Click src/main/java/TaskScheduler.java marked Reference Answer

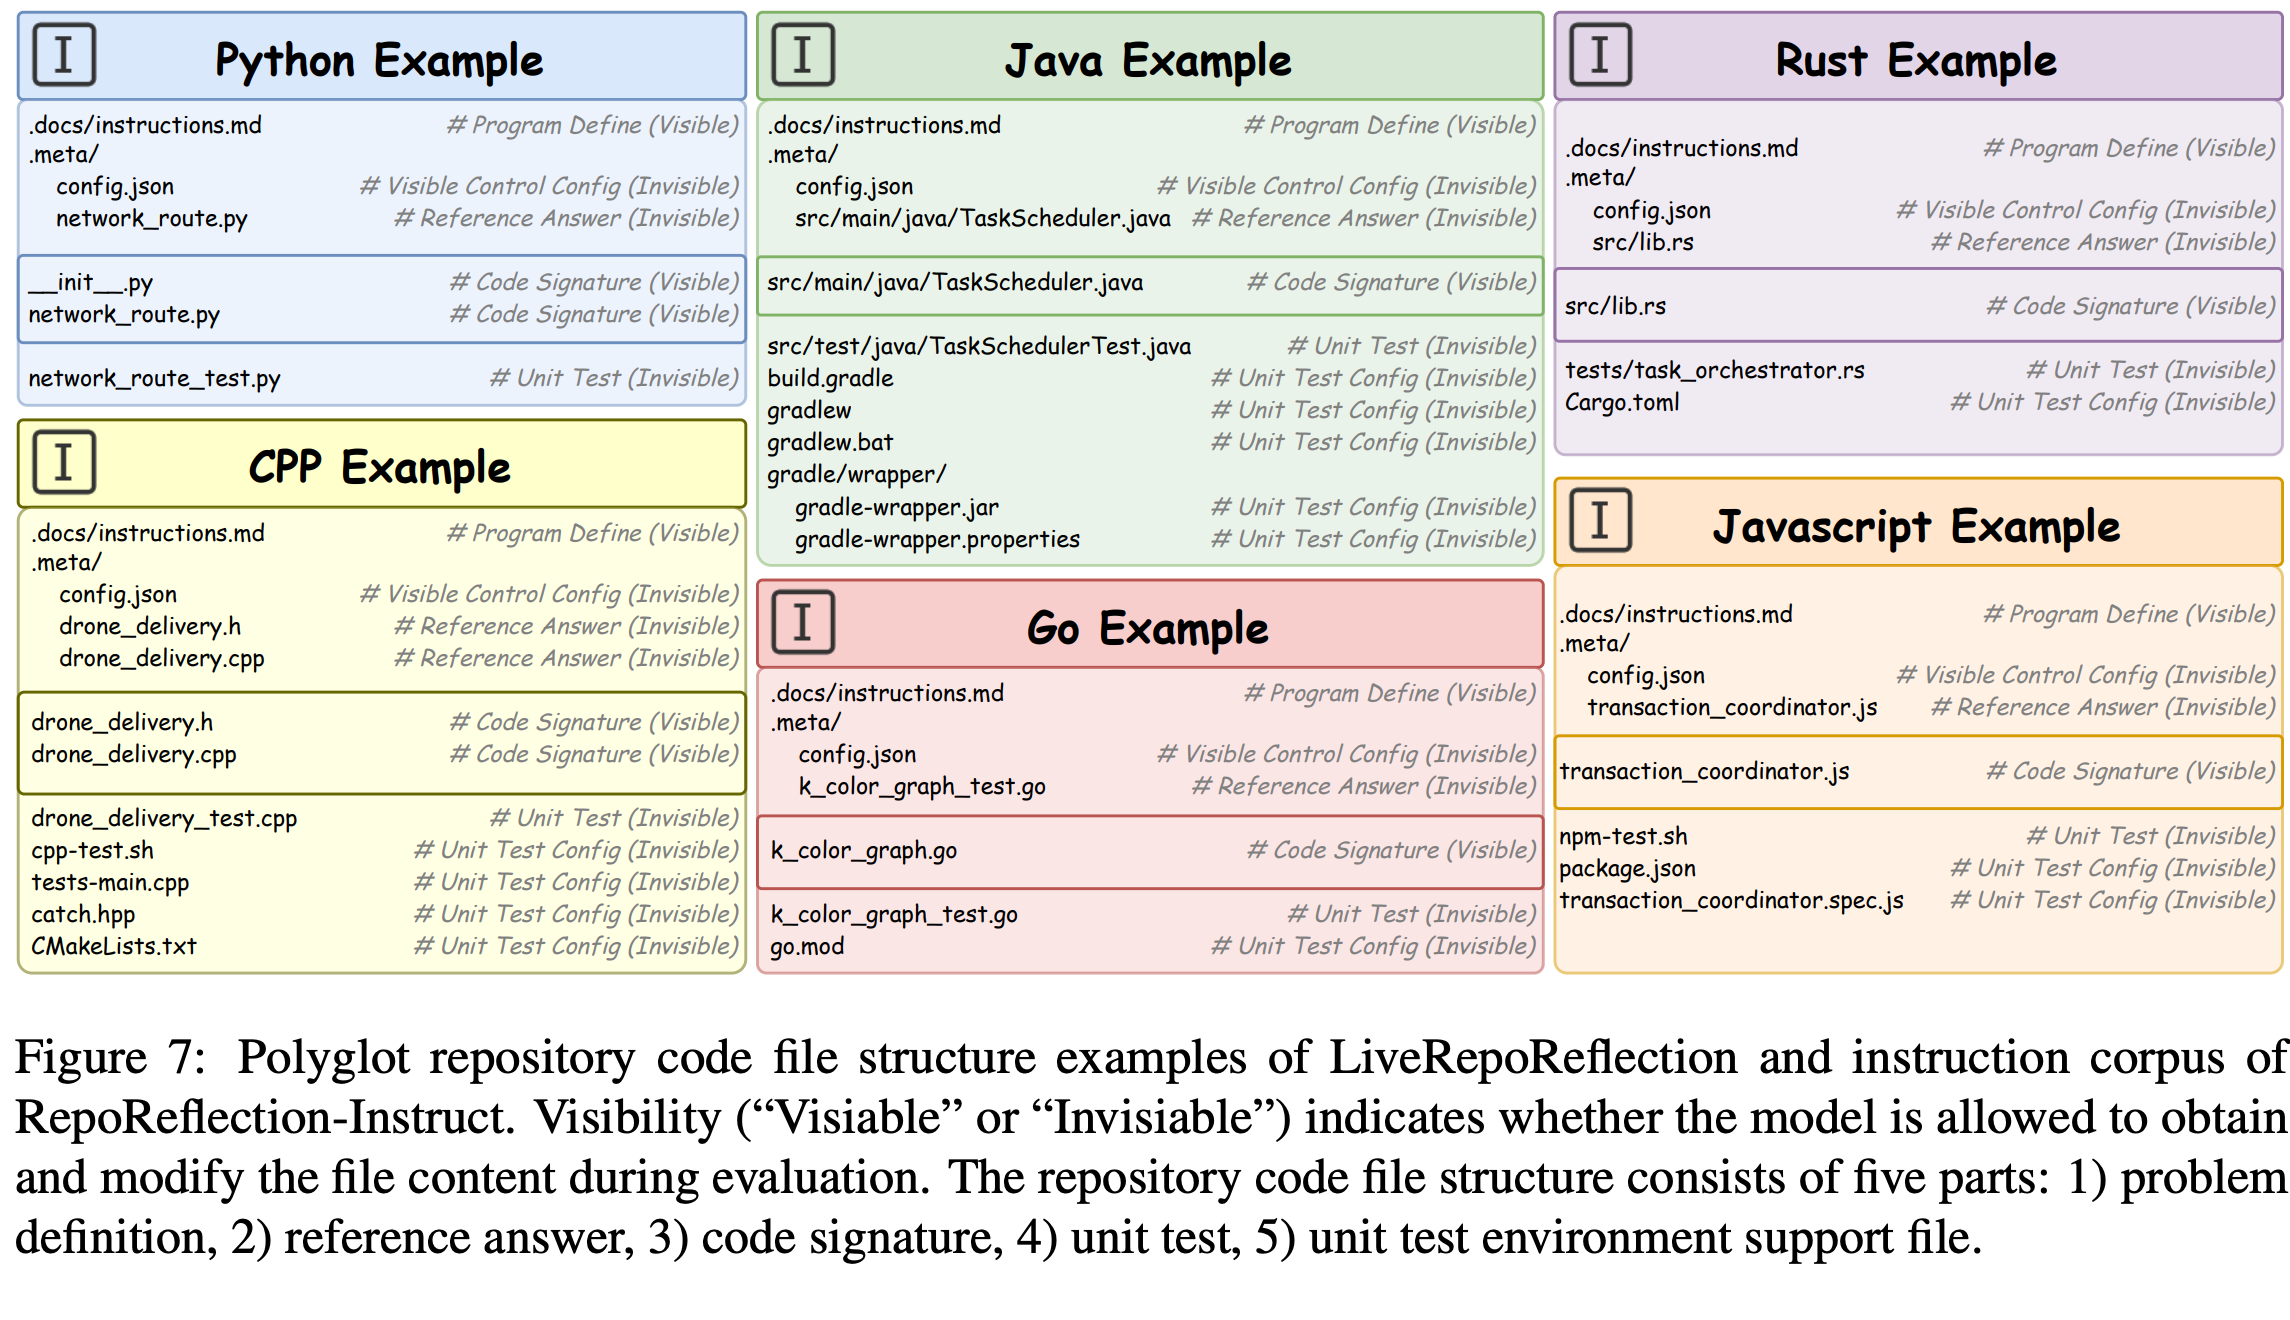point(983,219)
